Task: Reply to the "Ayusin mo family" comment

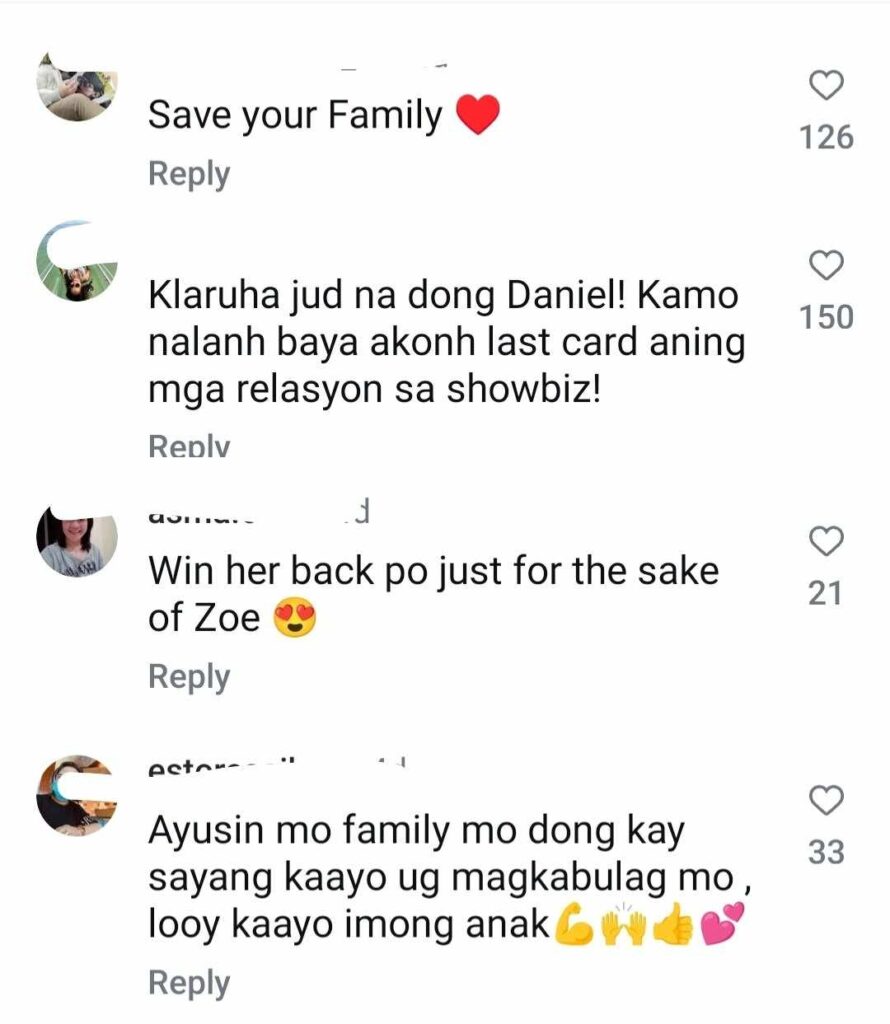Action: [x=189, y=983]
